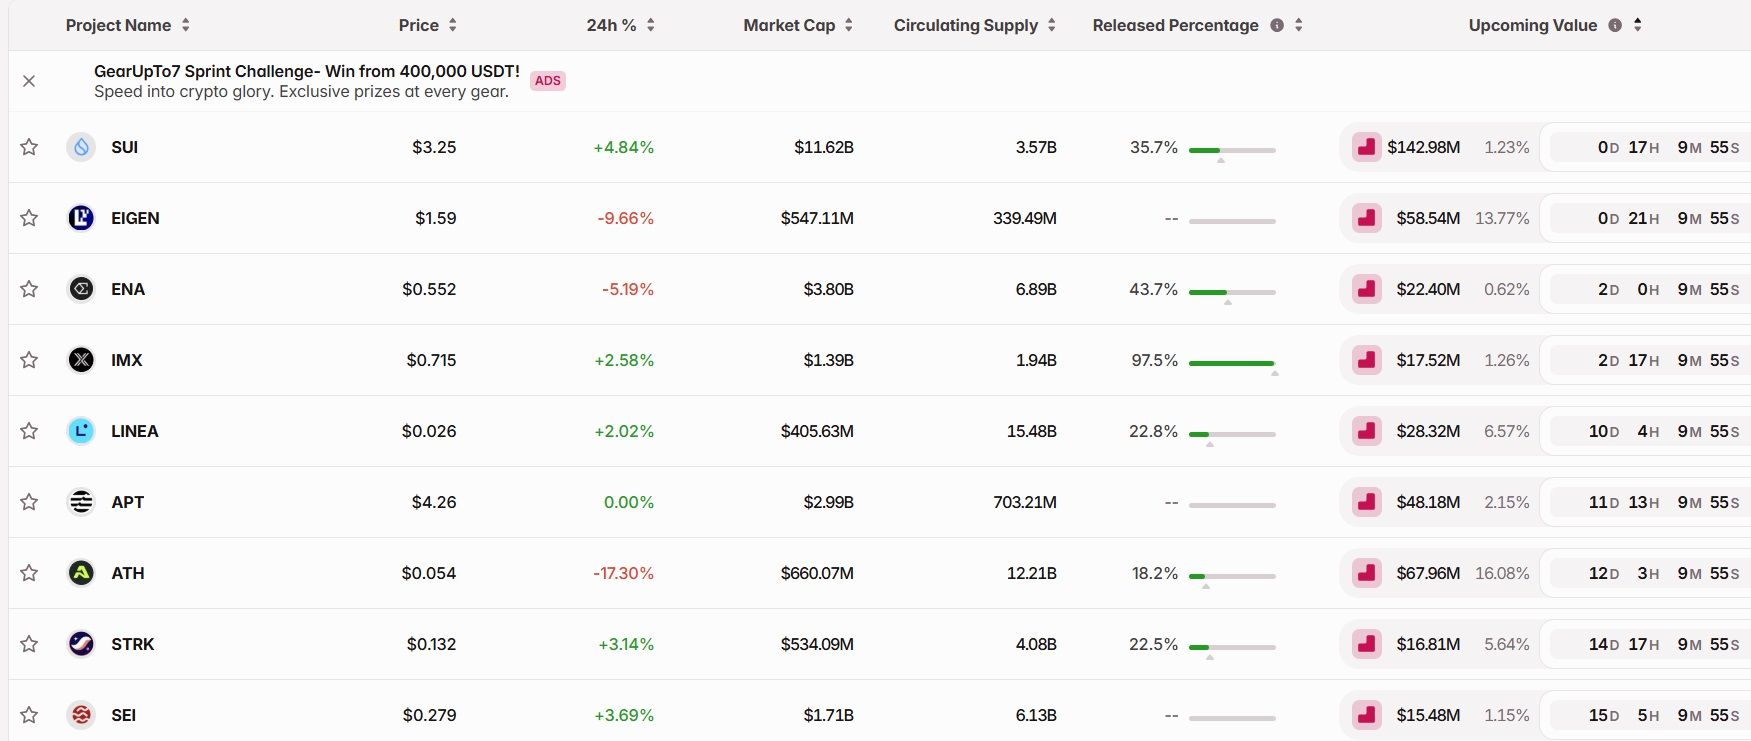The height and width of the screenshot is (741, 1751).
Task: Click the ATH token logo icon
Action: point(81,573)
